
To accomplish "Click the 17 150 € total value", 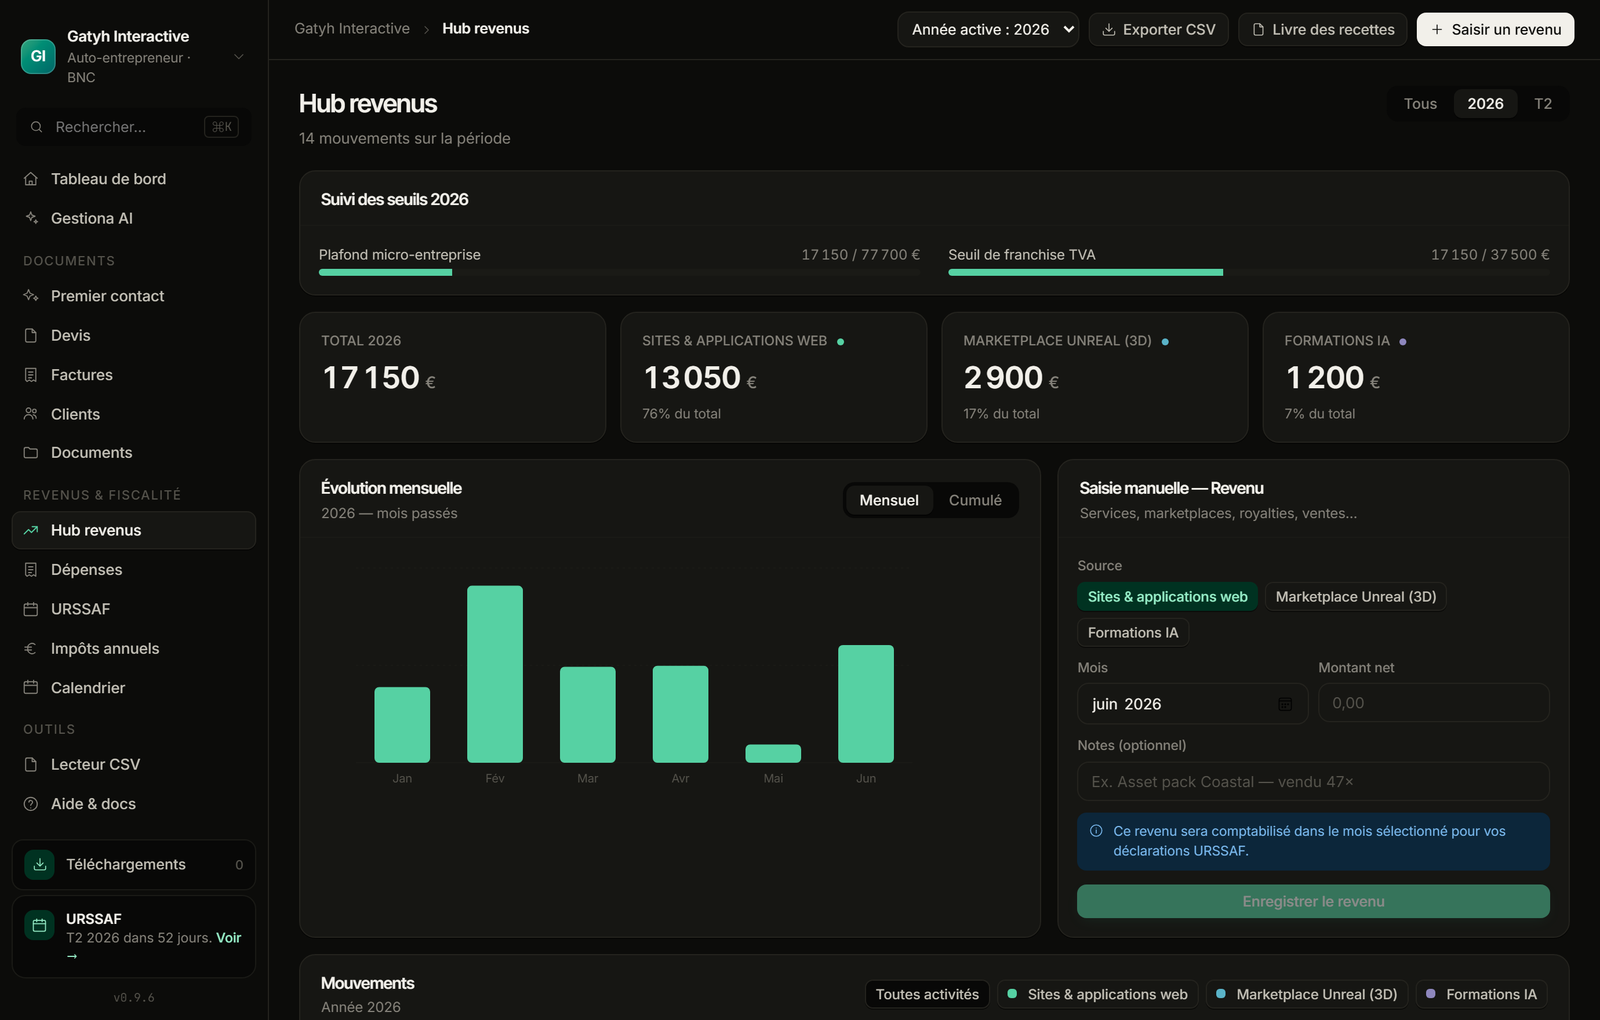I will (379, 378).
